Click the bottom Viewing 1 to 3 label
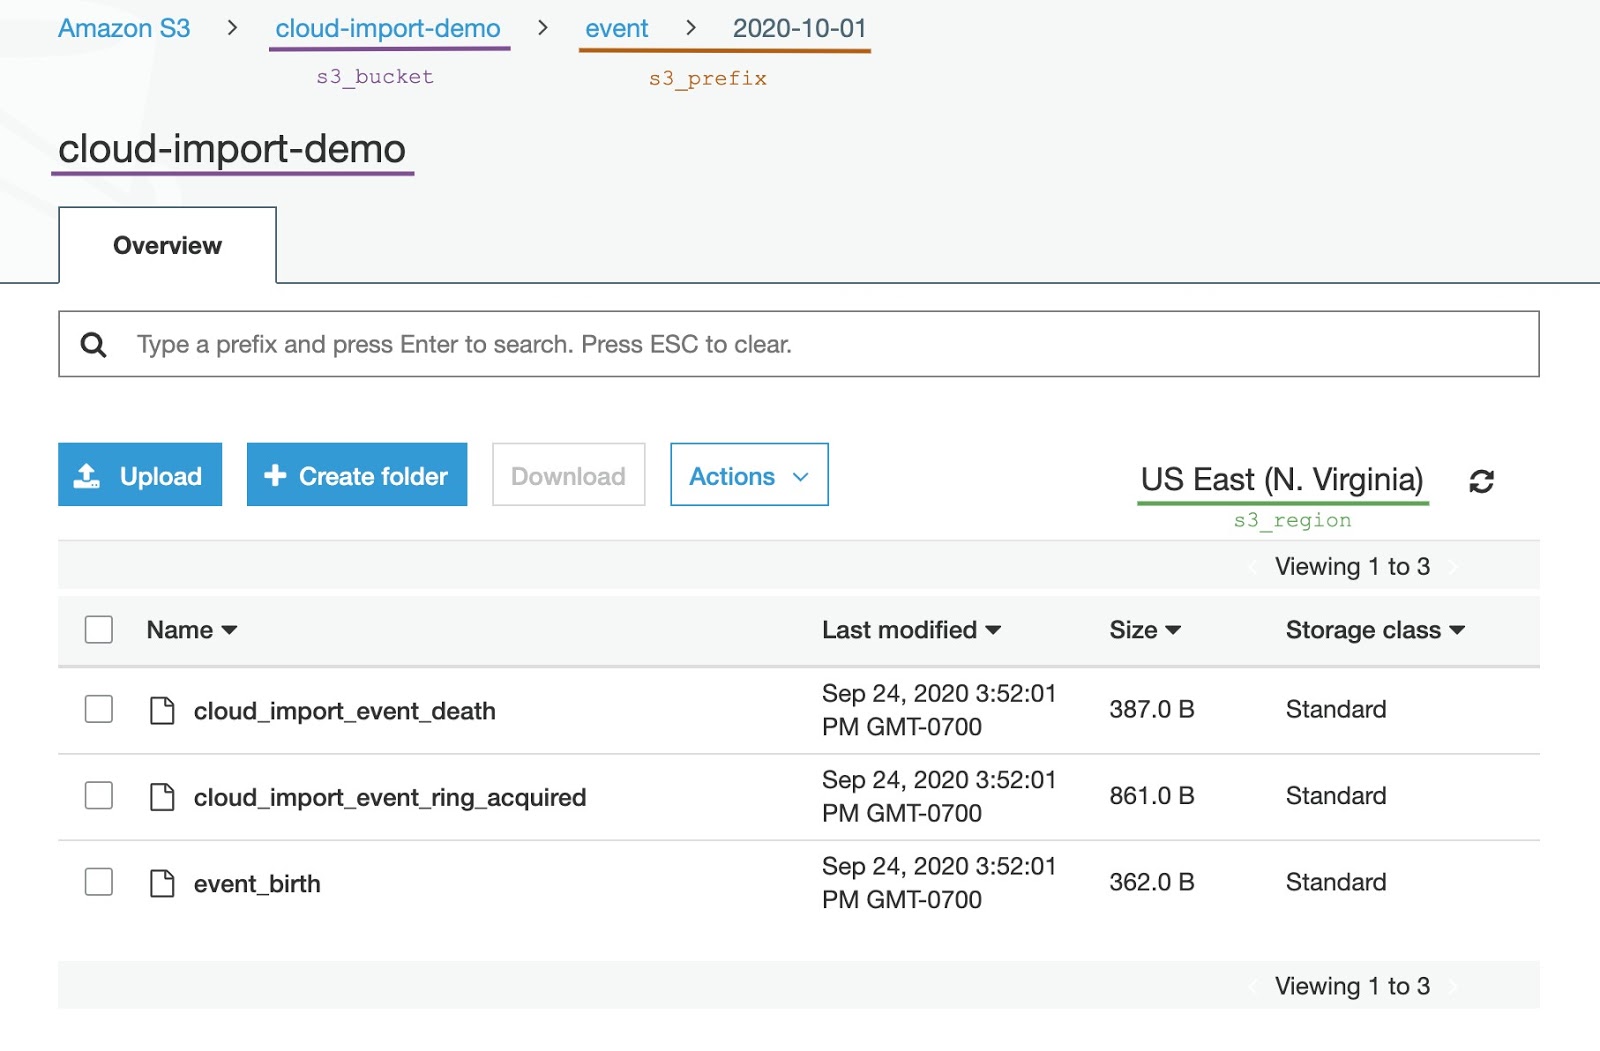The height and width of the screenshot is (1051, 1600). [x=1352, y=986]
